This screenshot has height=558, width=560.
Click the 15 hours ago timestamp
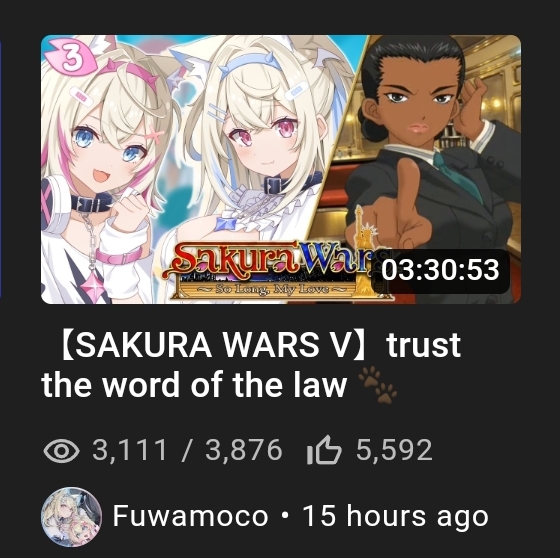395,517
